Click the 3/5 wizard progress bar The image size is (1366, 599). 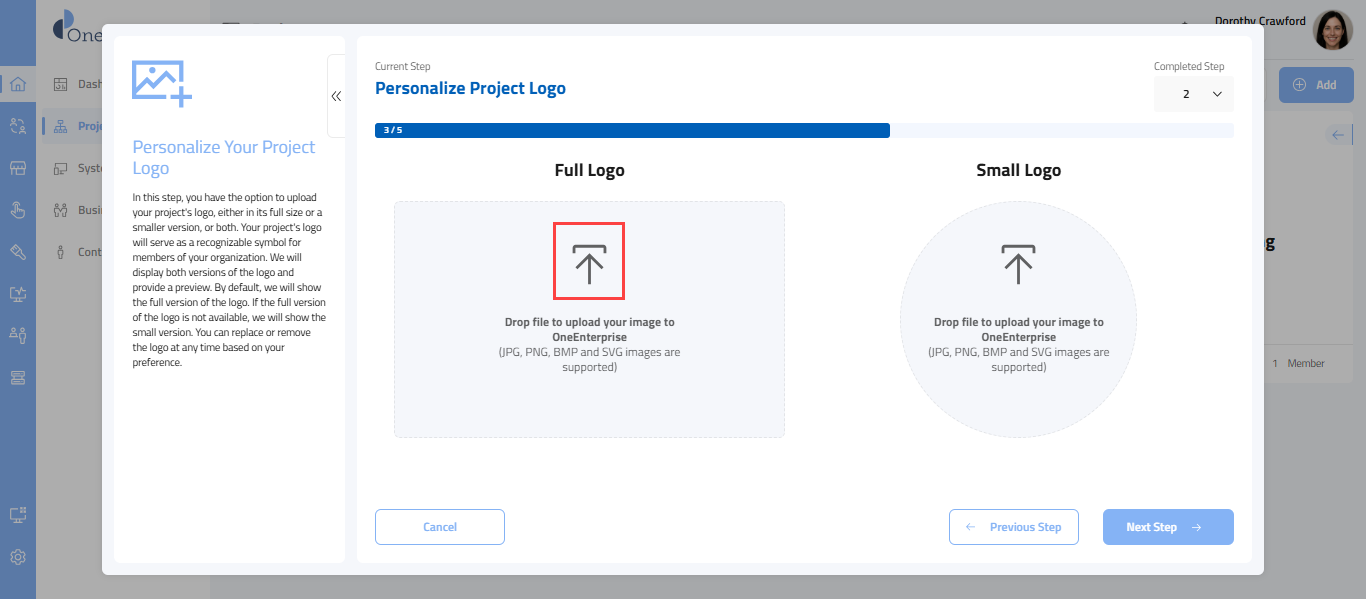[632, 130]
